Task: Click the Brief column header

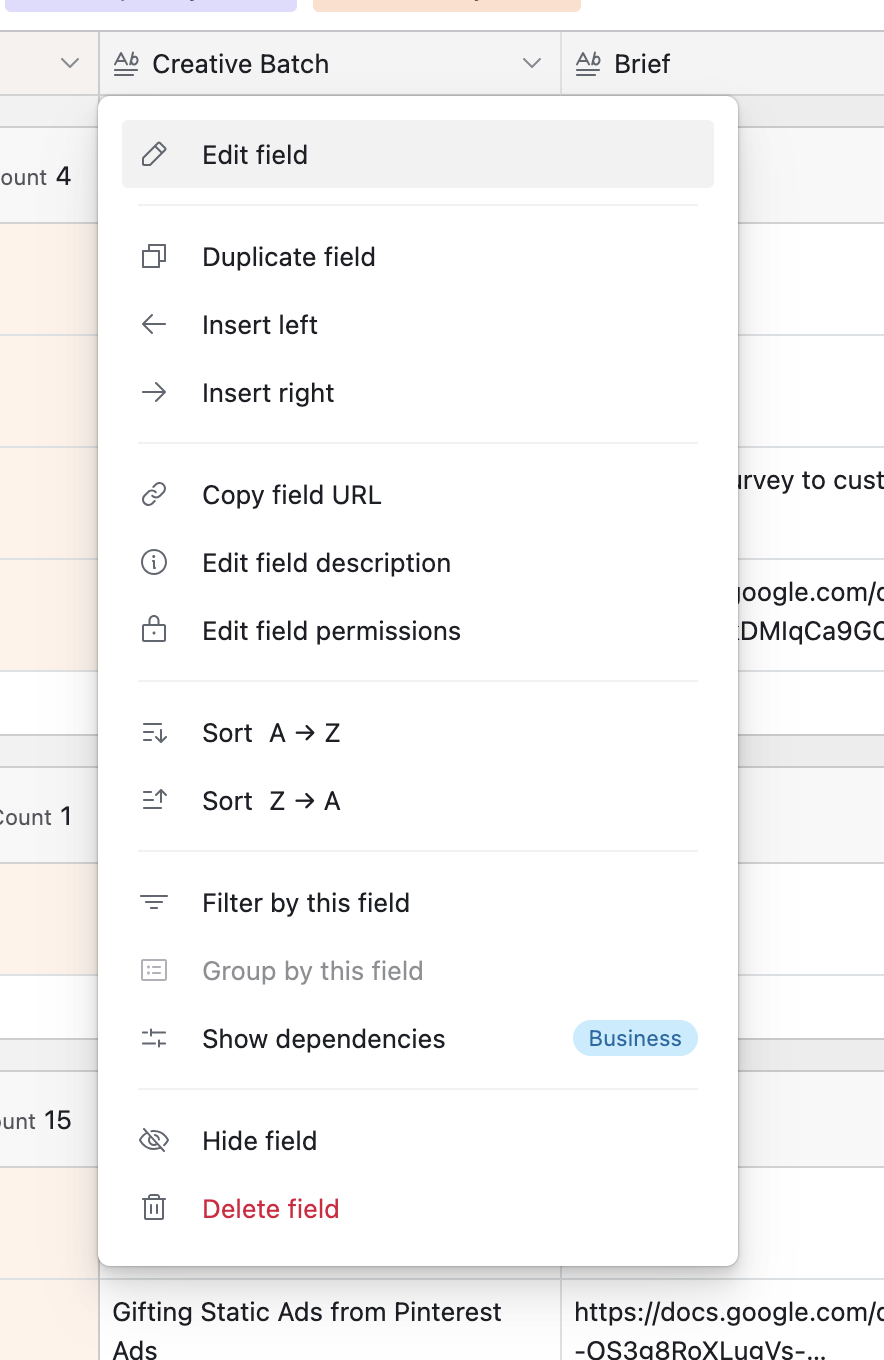Action: pyautogui.click(x=642, y=64)
